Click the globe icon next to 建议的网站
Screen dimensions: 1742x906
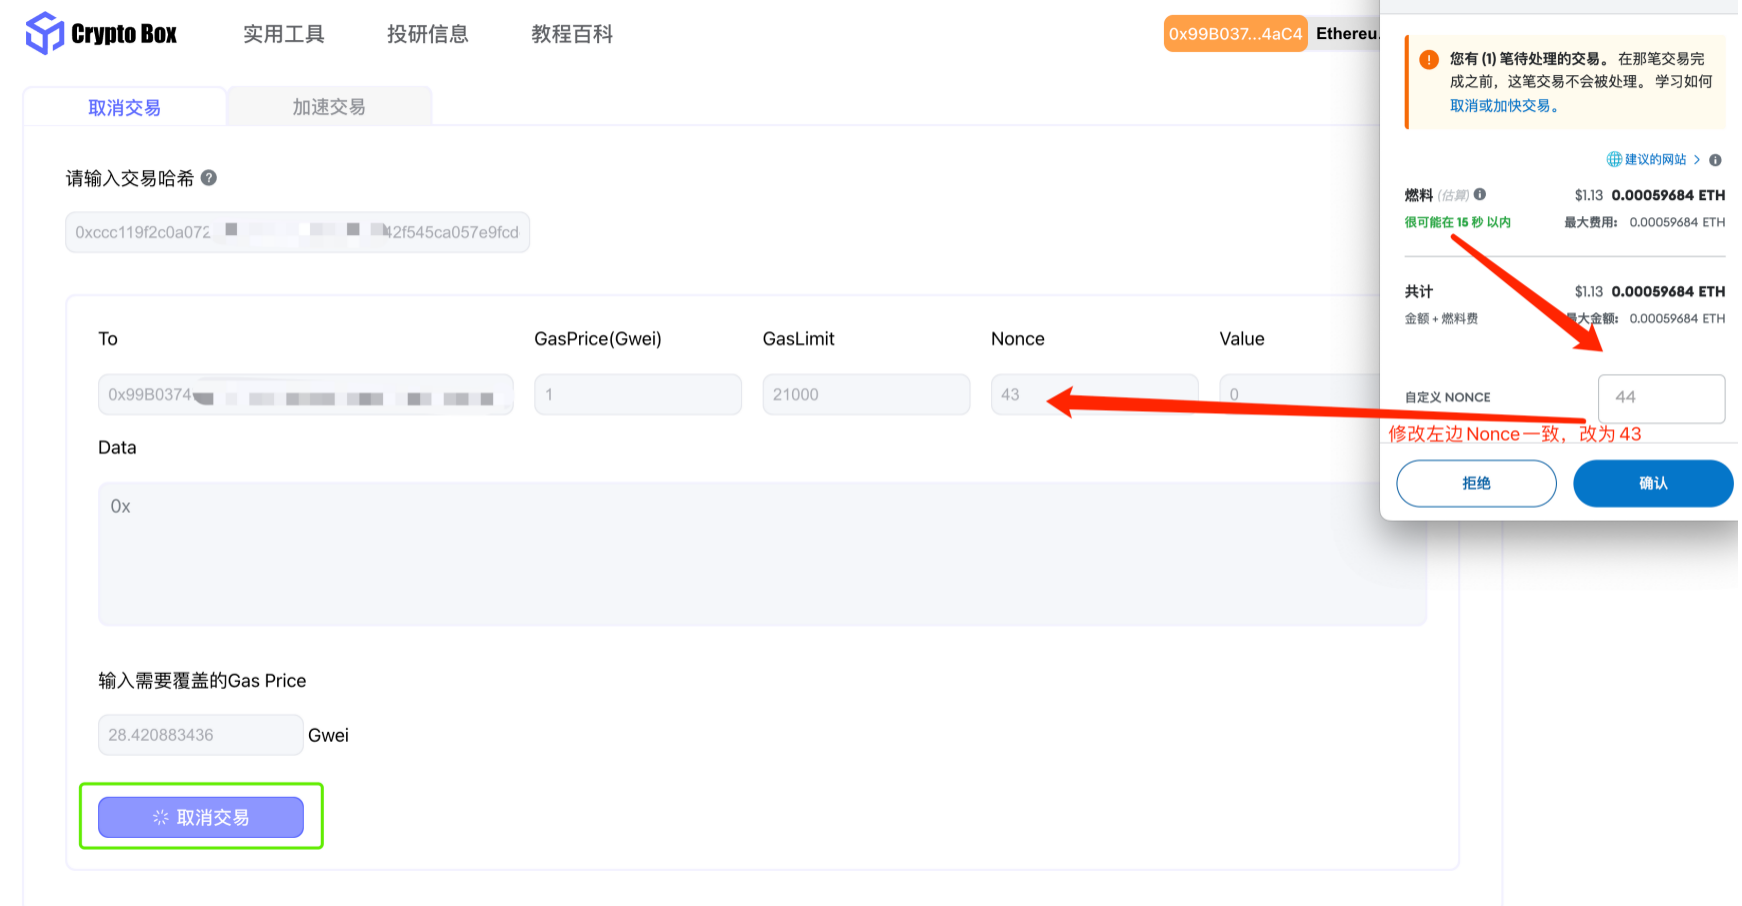[x=1614, y=159]
